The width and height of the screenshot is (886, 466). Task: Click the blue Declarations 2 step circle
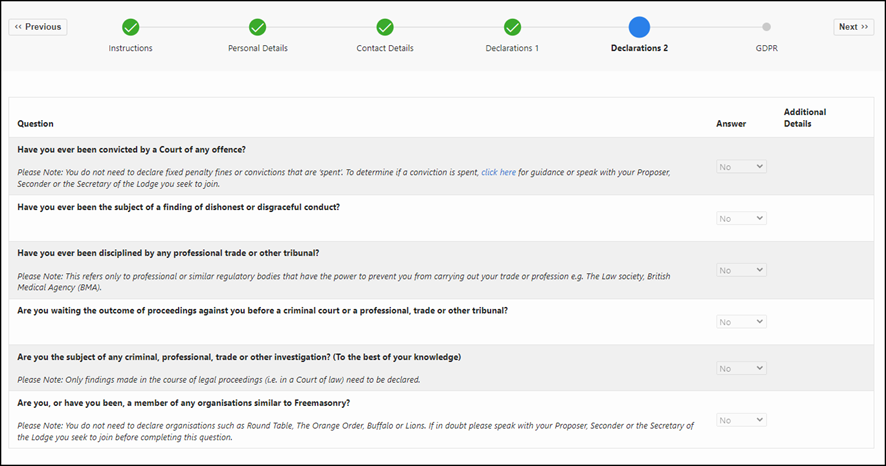coord(639,27)
